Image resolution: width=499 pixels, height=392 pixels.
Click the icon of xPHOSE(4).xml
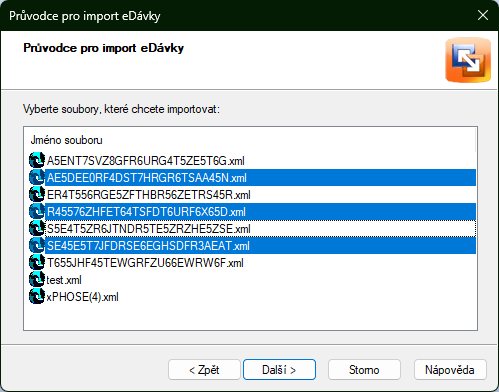point(37,296)
